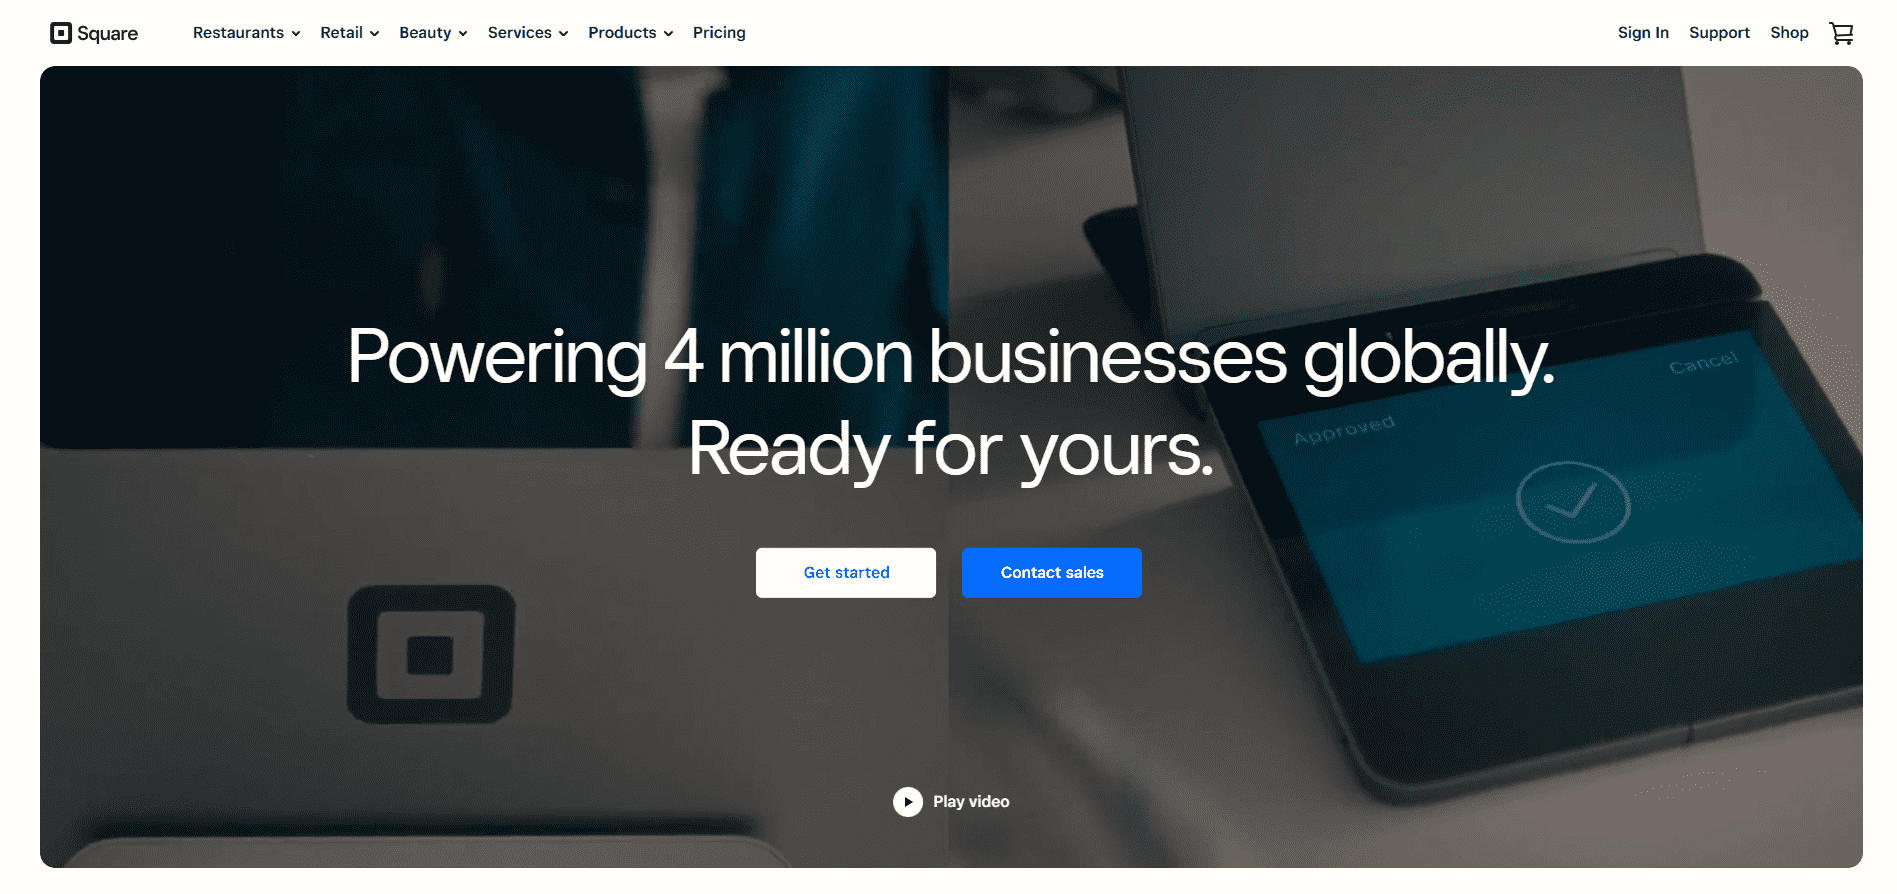Open the Support link
Viewport: 1897px width, 894px height.
(x=1719, y=33)
